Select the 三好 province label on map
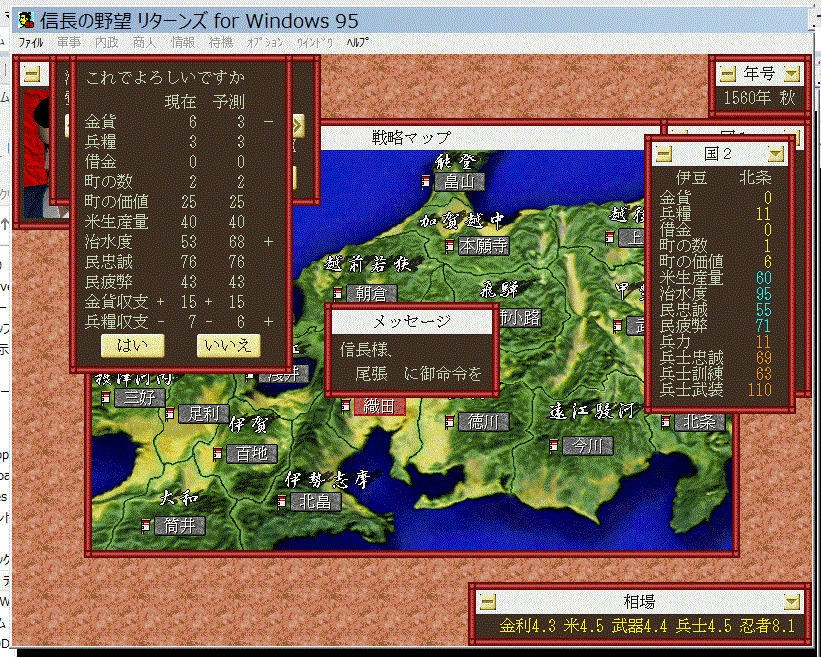Screen dimensions: 821x657 coord(140,398)
